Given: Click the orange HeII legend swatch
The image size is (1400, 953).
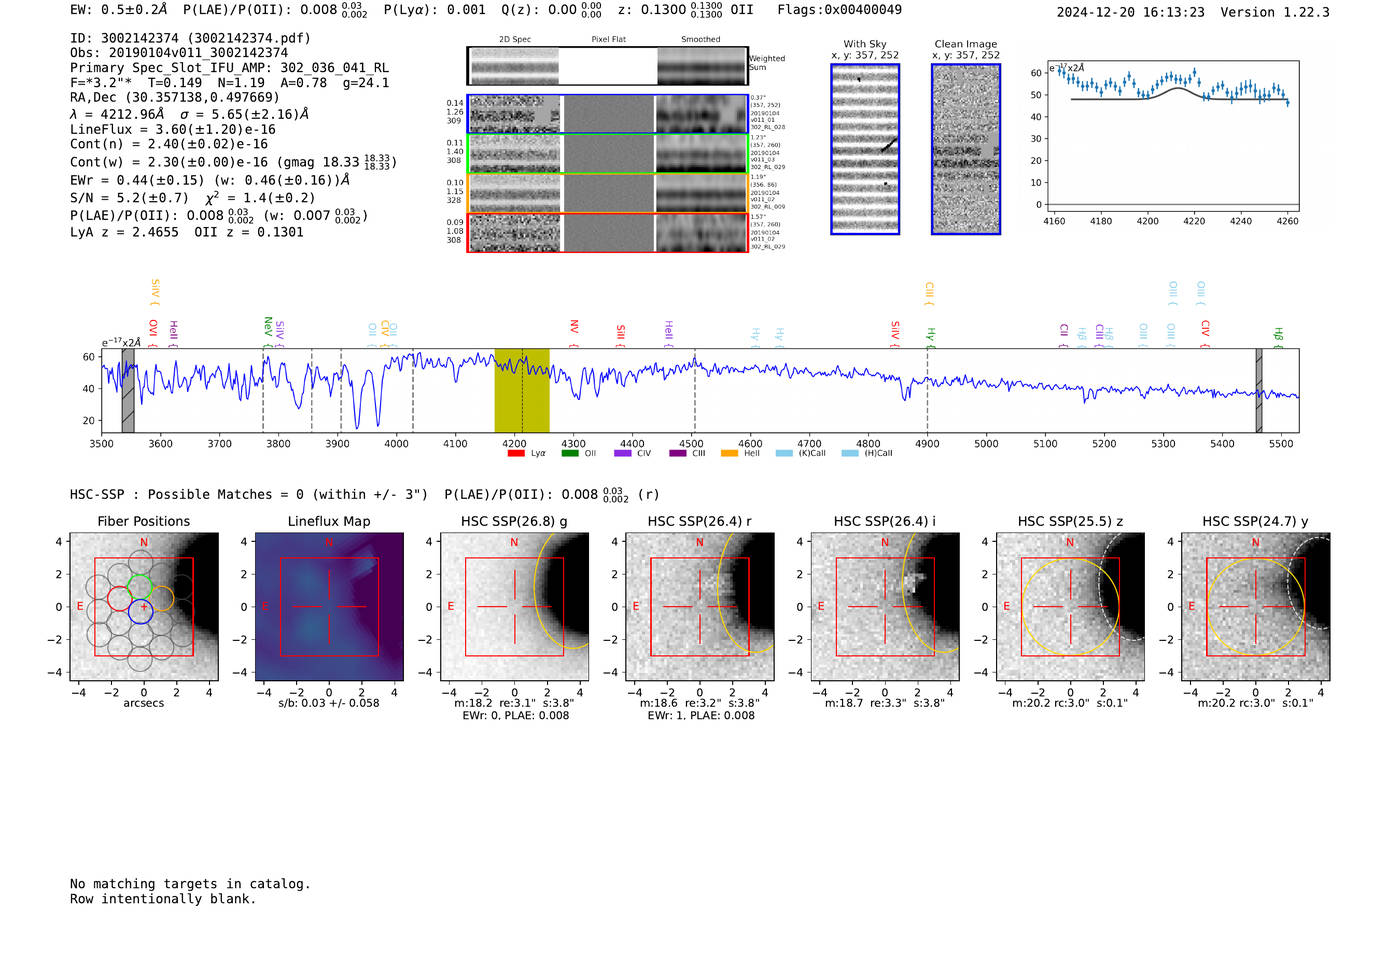Looking at the screenshot, I should click(729, 453).
